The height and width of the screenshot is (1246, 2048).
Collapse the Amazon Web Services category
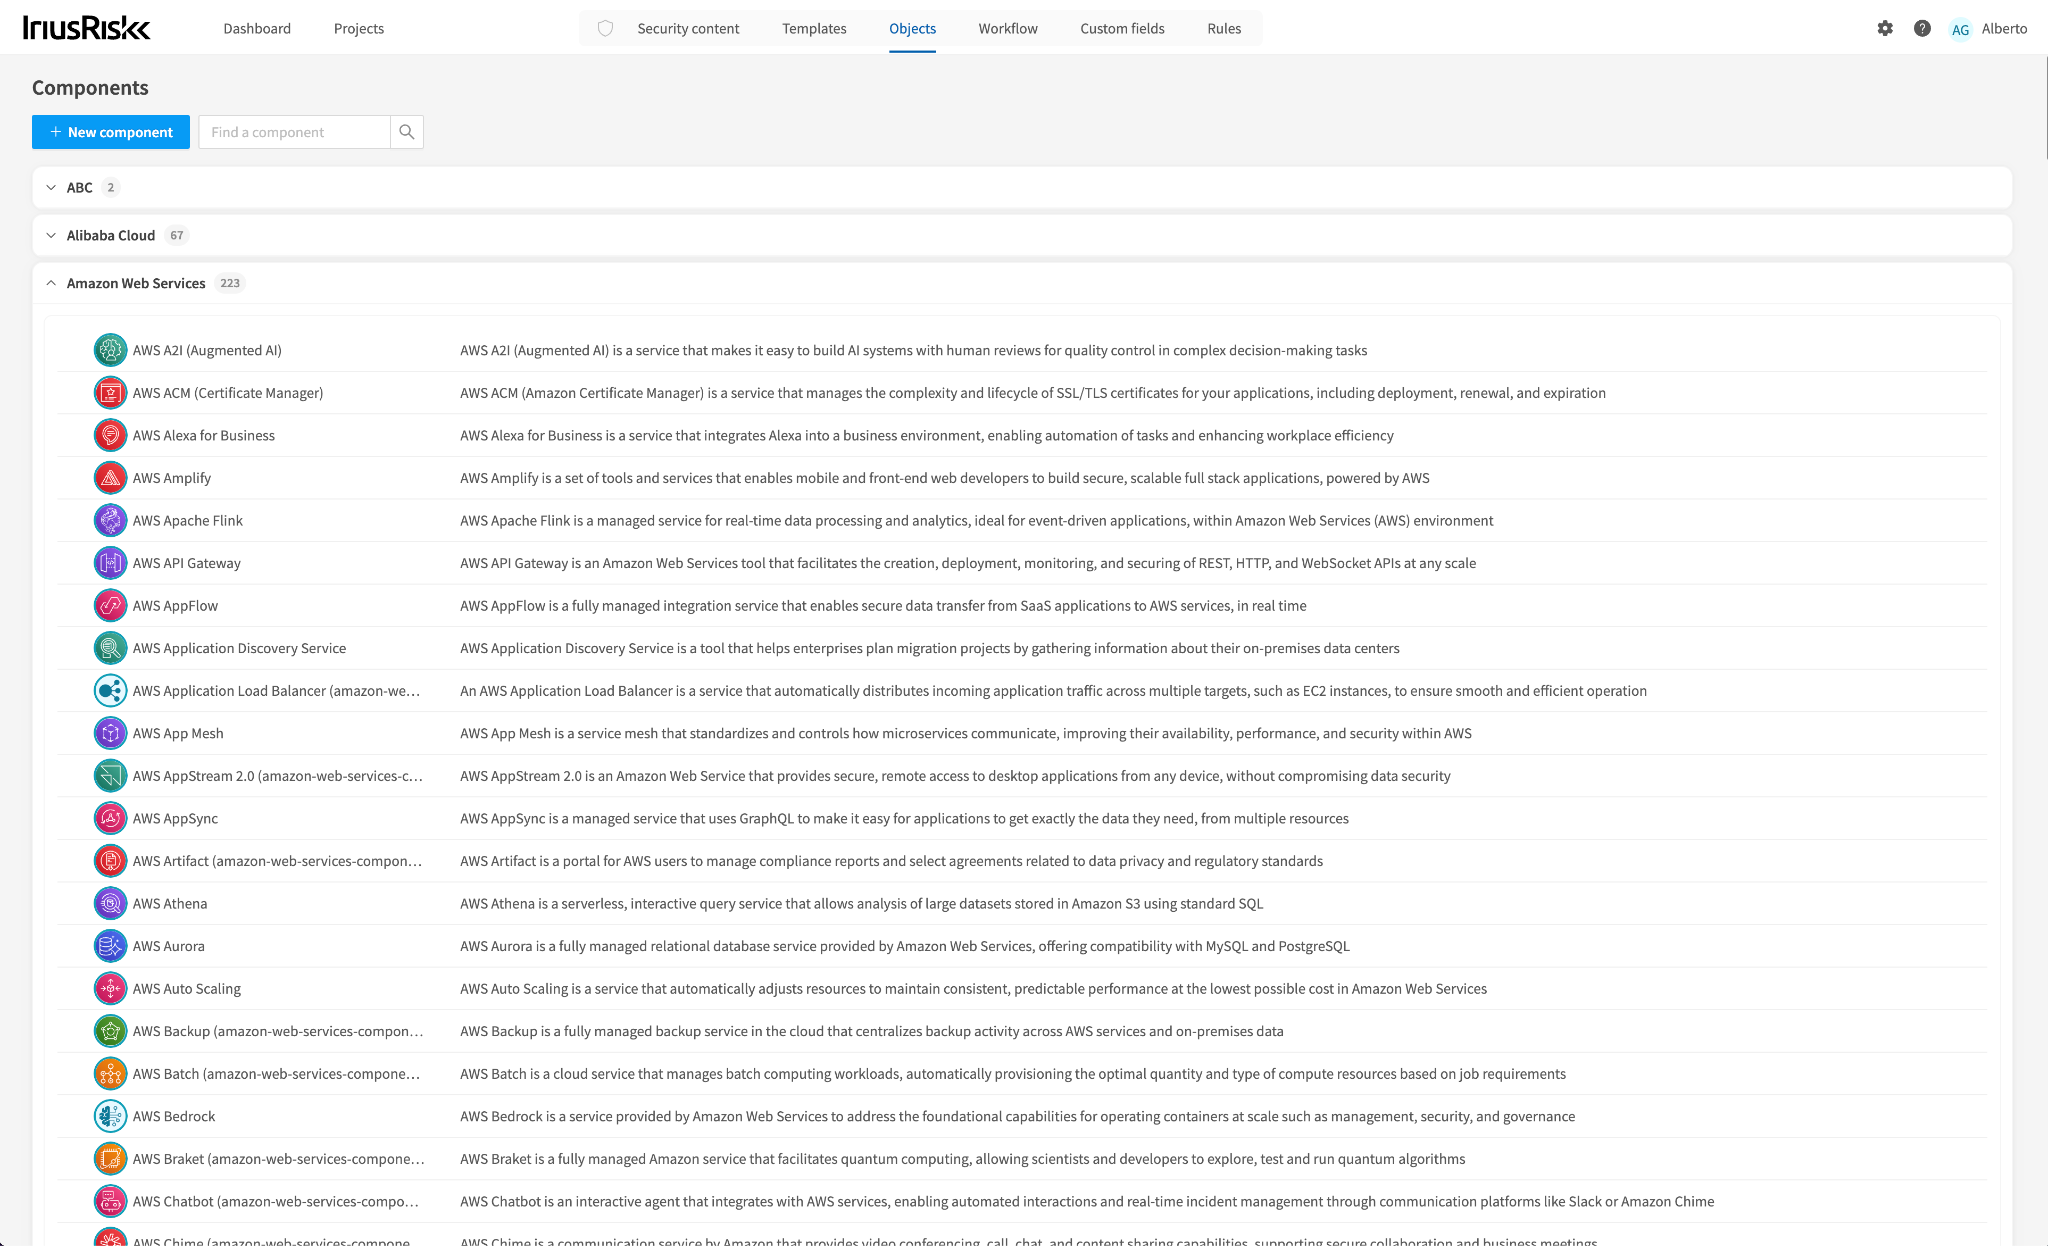51,283
